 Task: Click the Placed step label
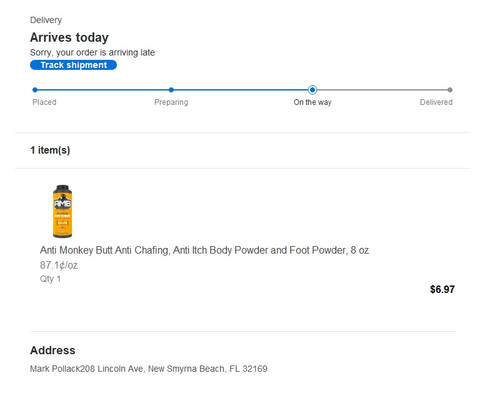coord(44,102)
